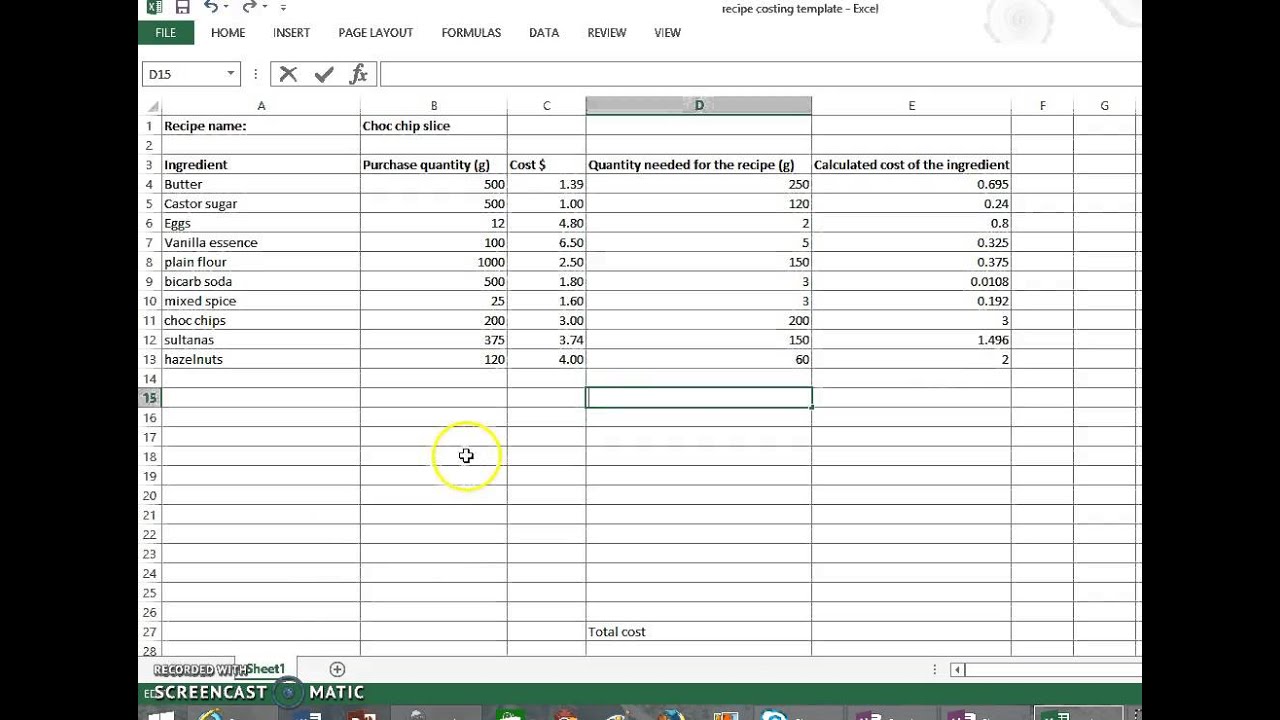Click the 'plain flour' cell

coord(261,262)
